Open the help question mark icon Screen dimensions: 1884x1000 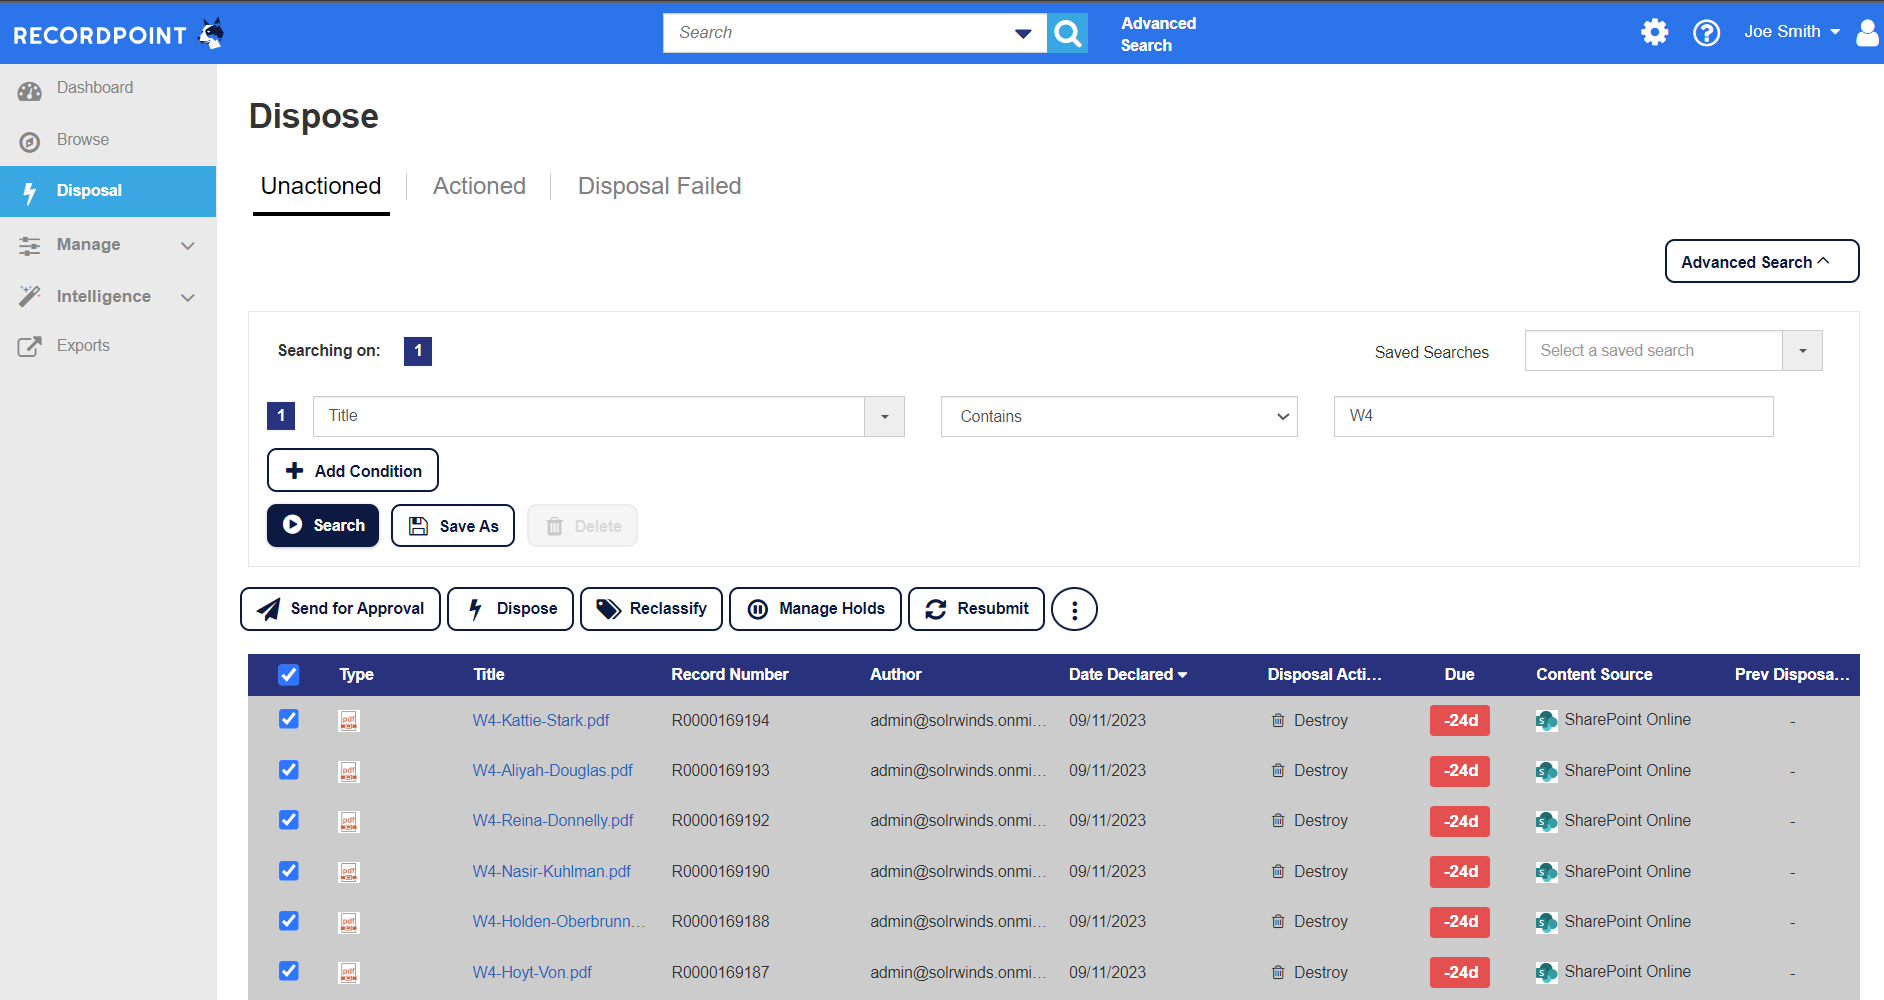[1706, 33]
